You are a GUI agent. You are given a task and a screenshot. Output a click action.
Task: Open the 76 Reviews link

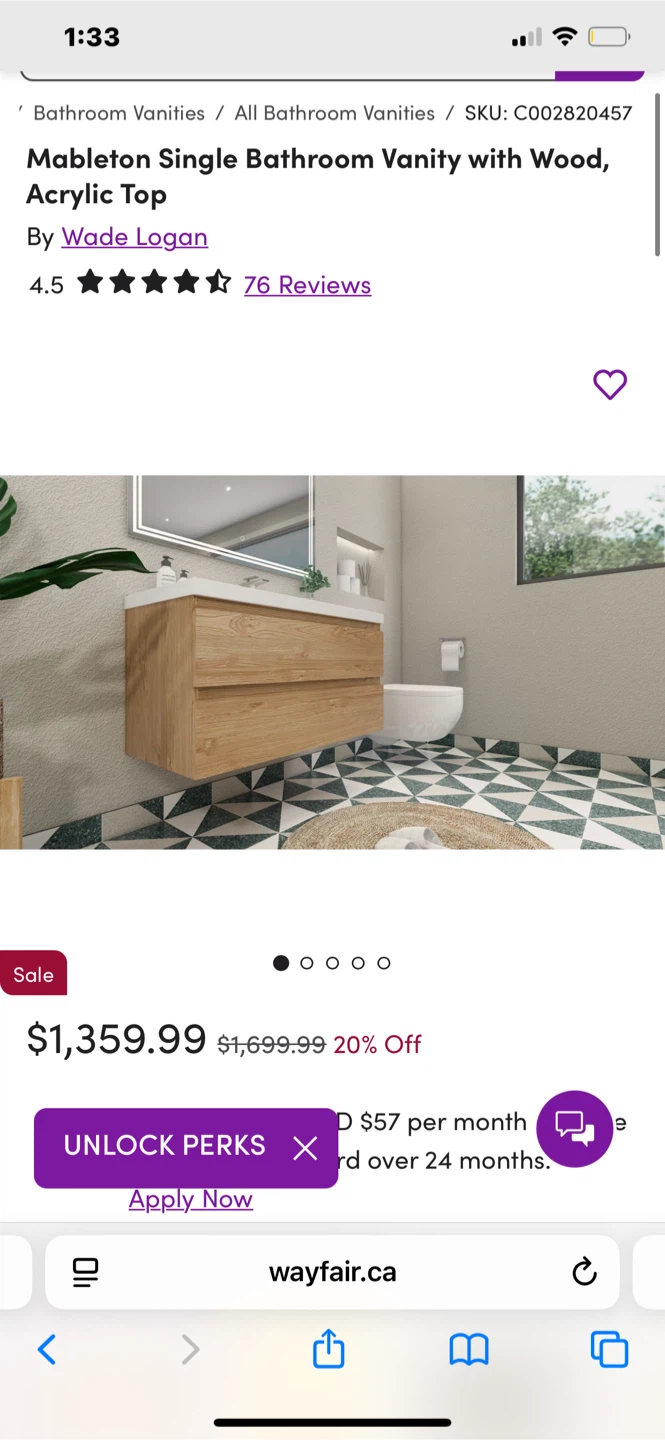307,285
